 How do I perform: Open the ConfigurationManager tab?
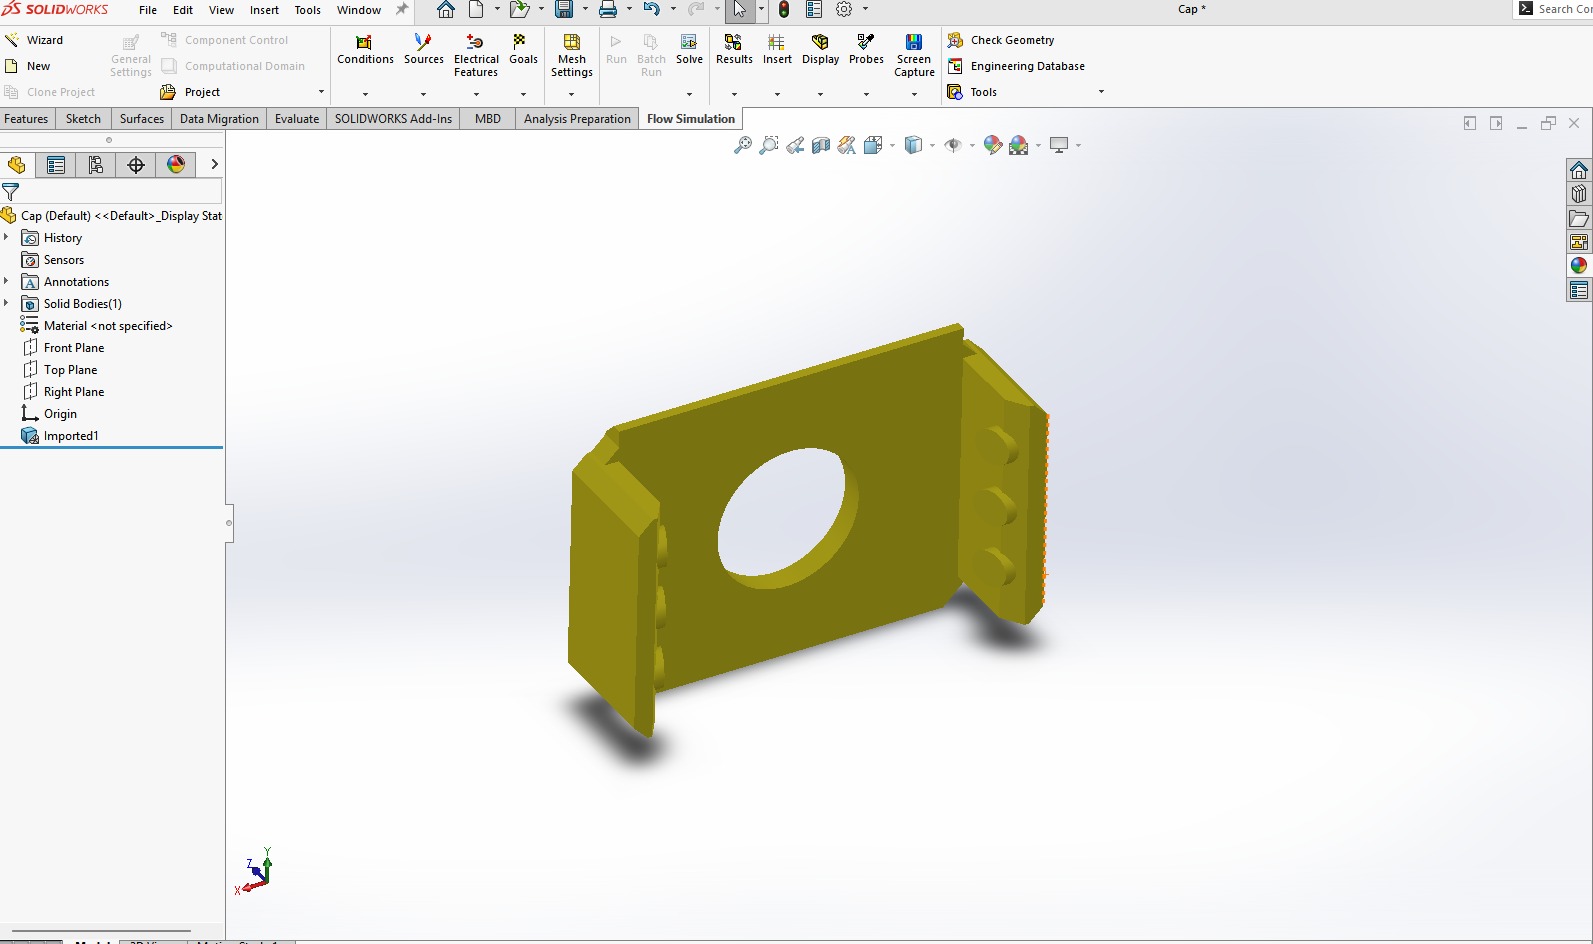[x=96, y=165]
